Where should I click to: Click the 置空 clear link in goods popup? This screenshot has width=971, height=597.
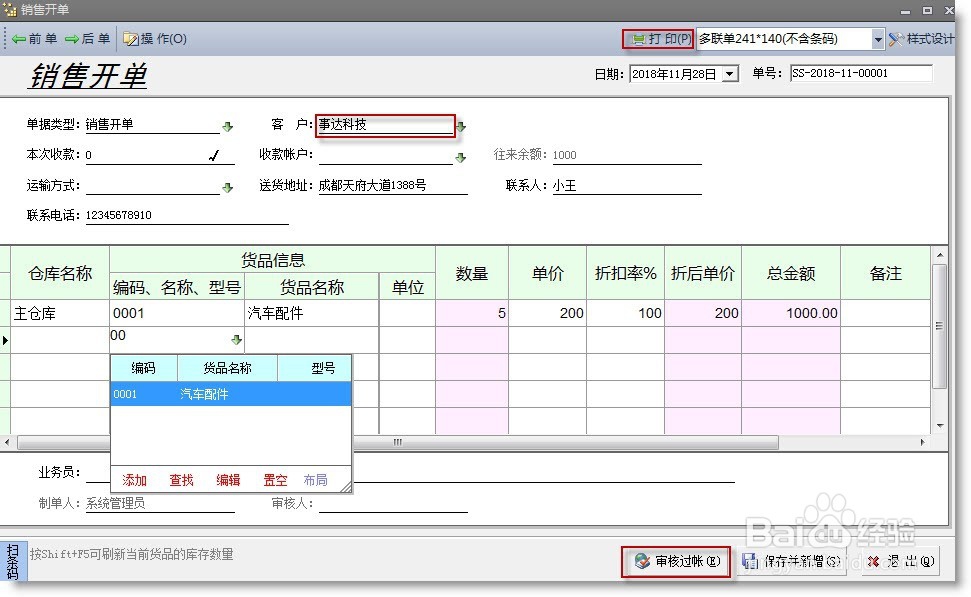[x=275, y=479]
